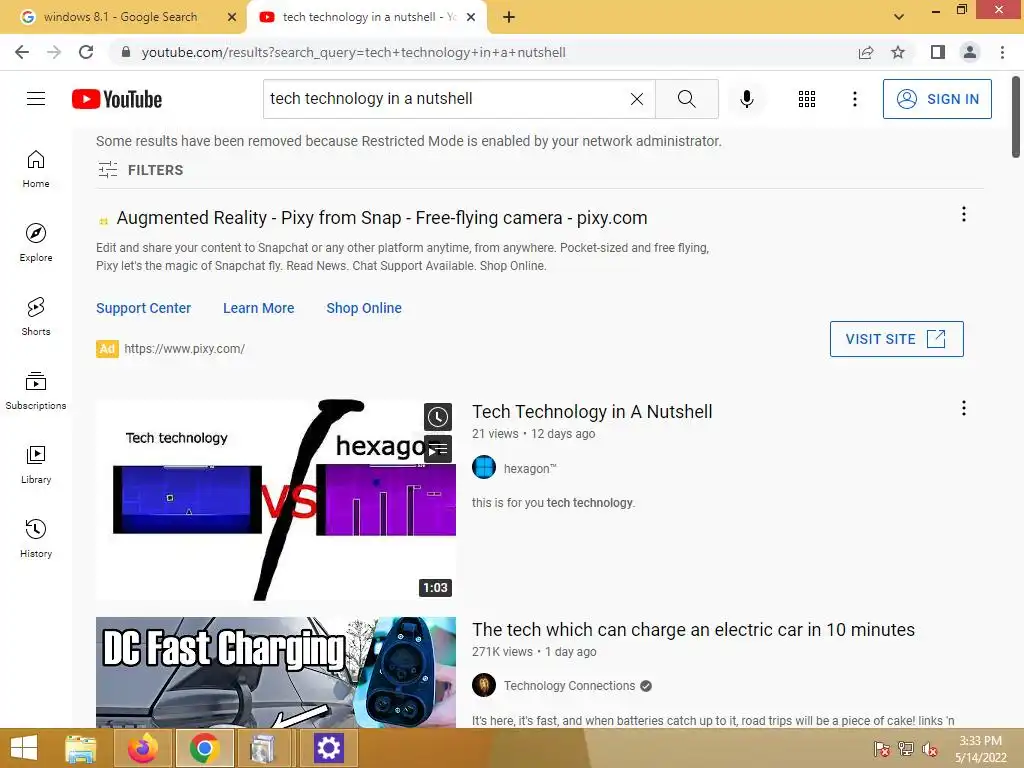This screenshot has height=768, width=1024.
Task: Open the Chrome profile icon
Action: 970,52
